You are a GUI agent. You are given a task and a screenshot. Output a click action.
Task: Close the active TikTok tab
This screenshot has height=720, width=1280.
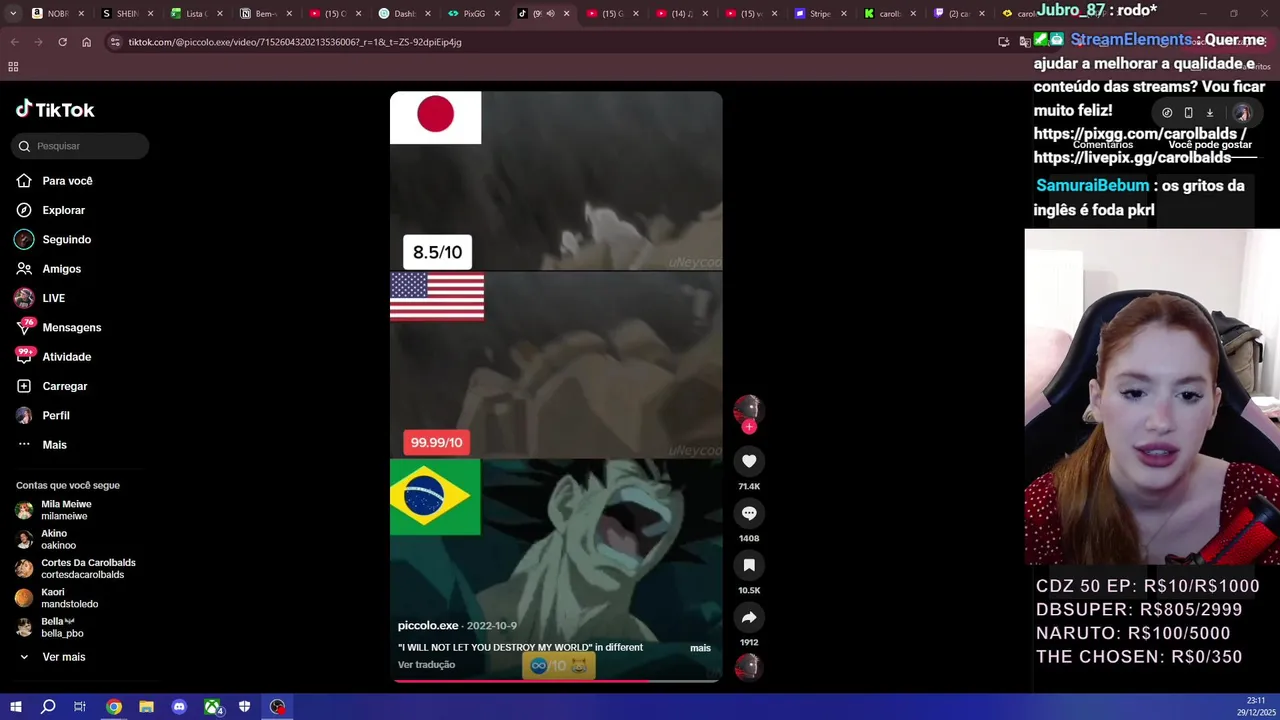[567, 14]
